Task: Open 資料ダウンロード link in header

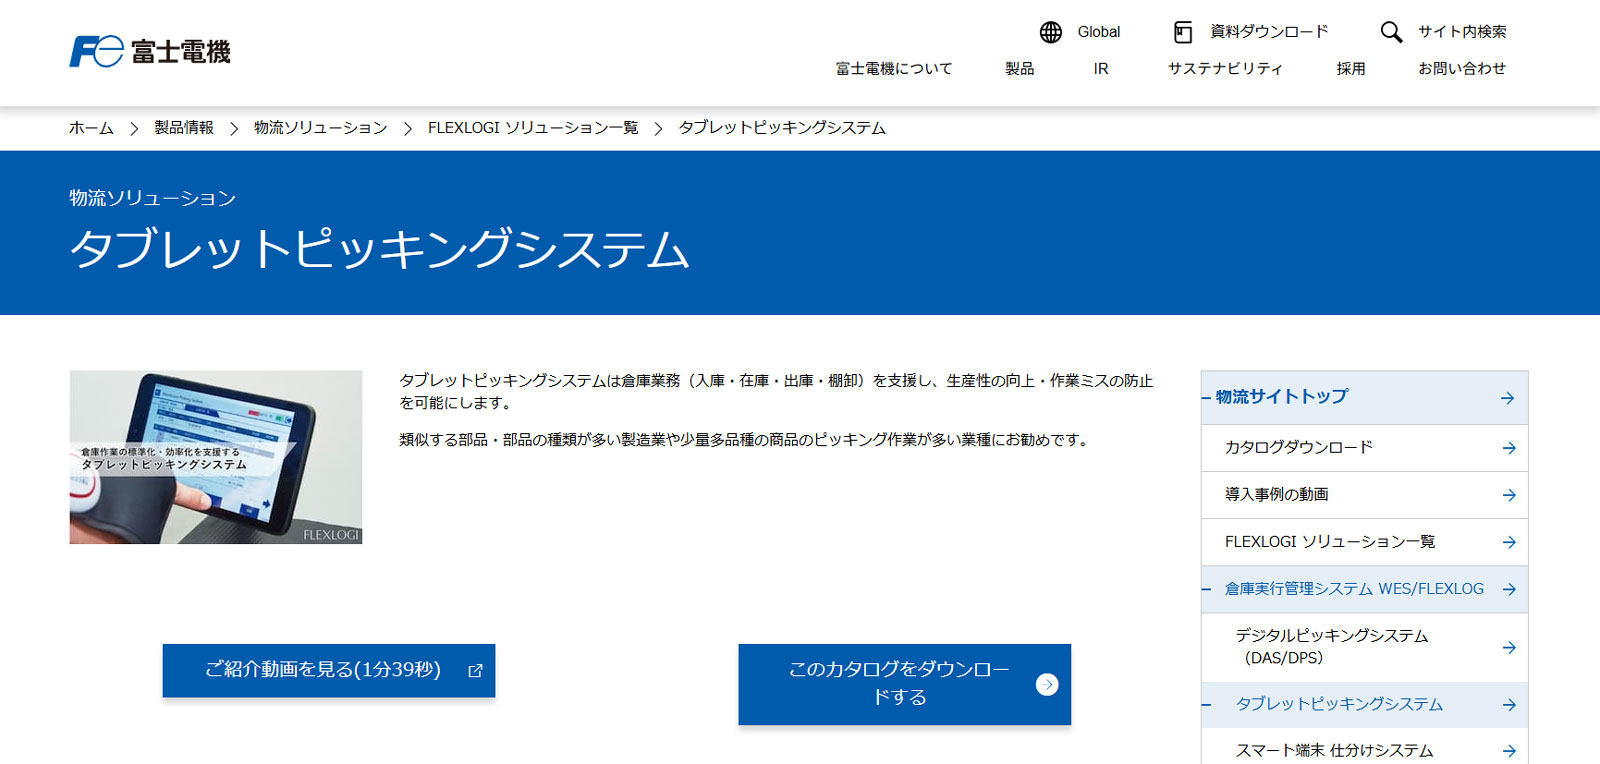Action: click(x=1269, y=32)
